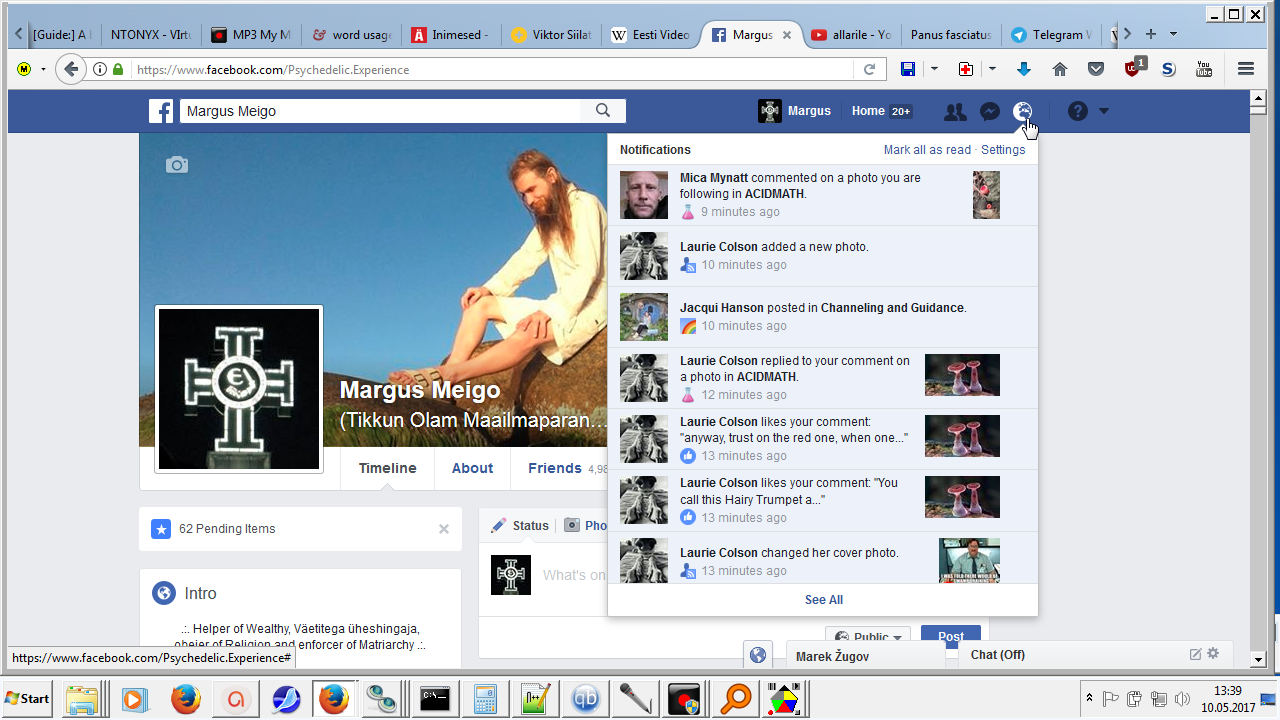Click the star icon beside Pending Items

161,529
